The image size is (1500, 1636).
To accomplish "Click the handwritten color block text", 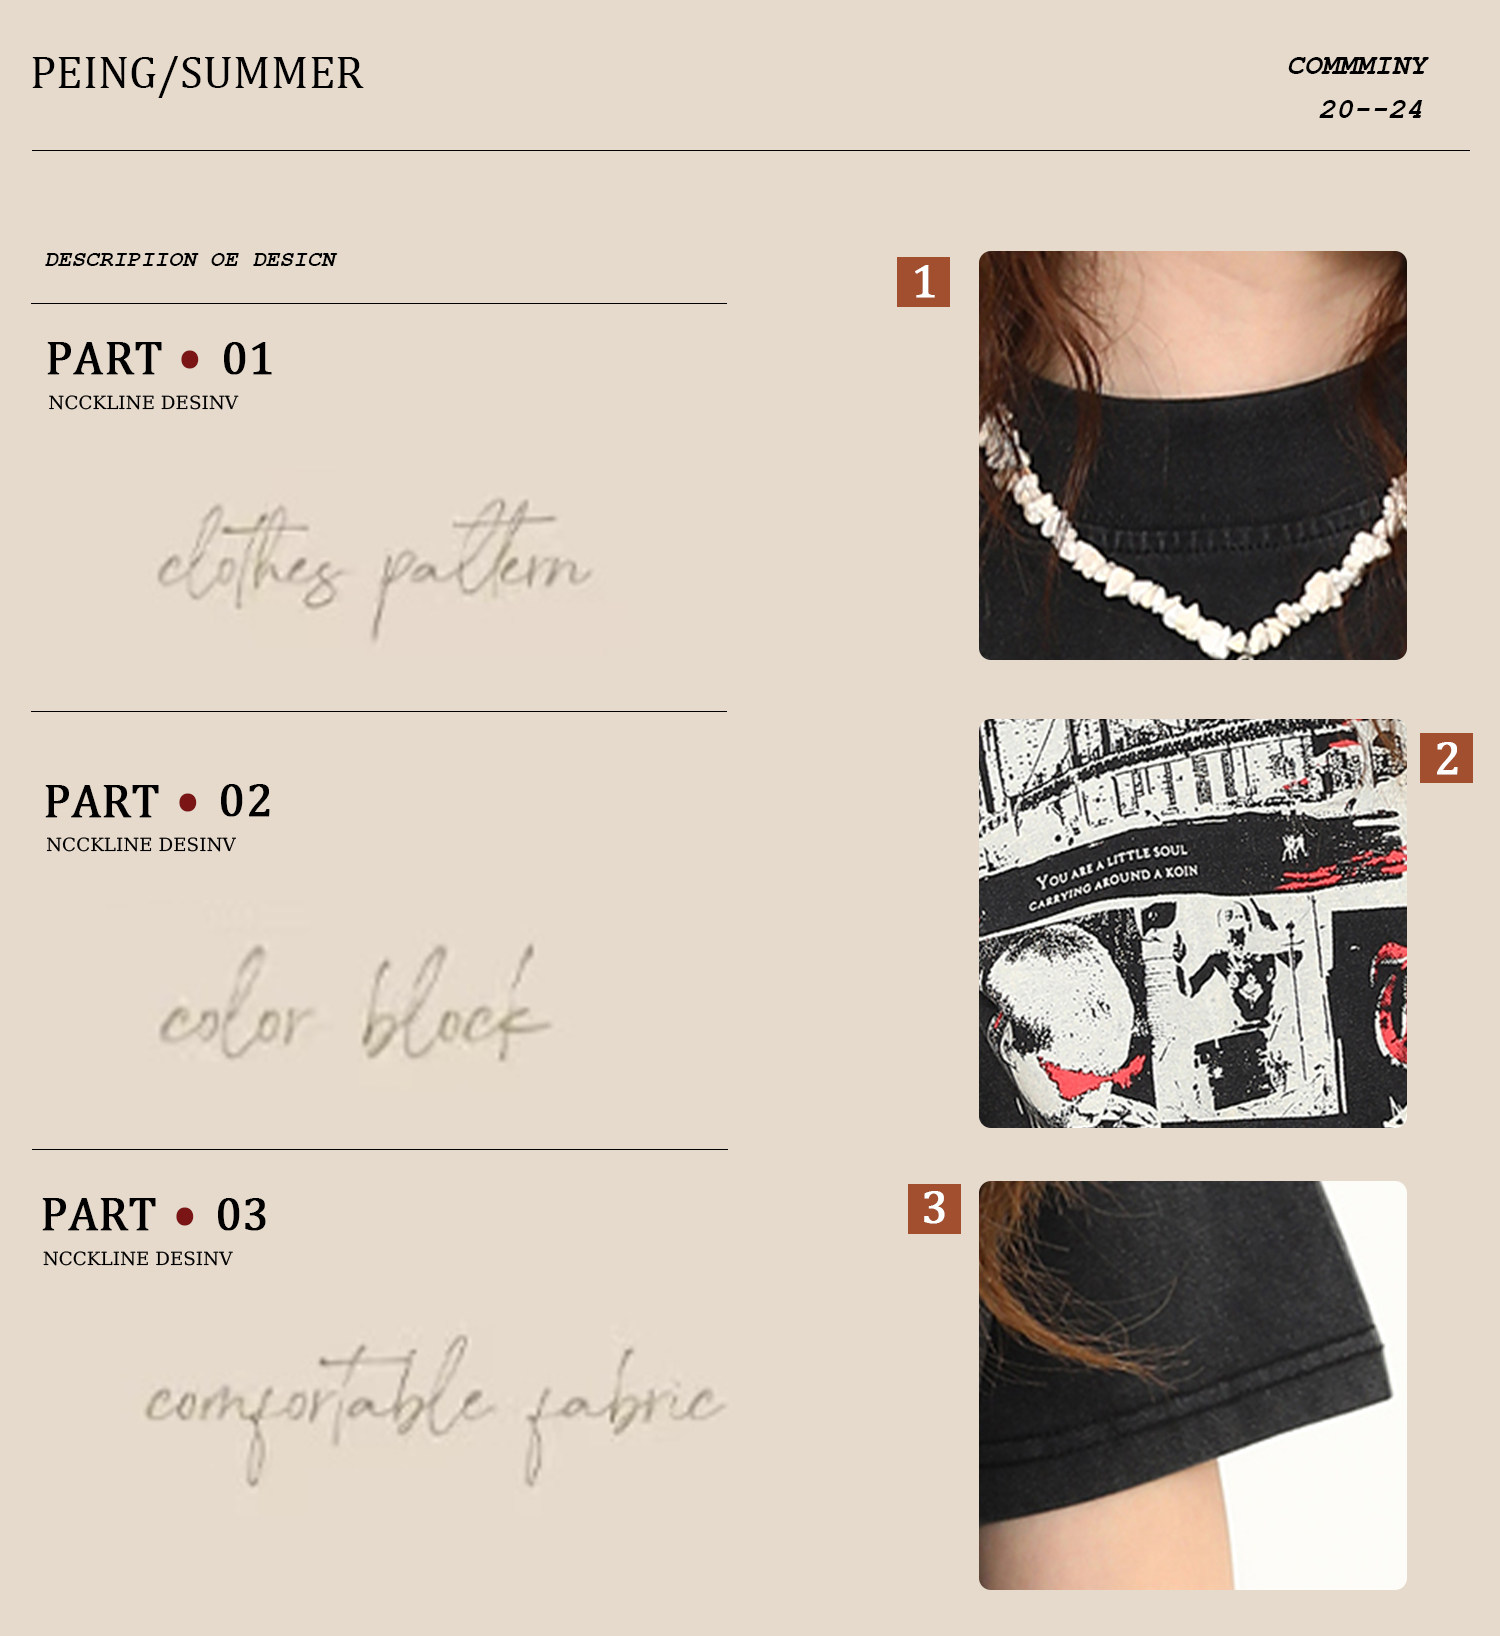I will [355, 1005].
